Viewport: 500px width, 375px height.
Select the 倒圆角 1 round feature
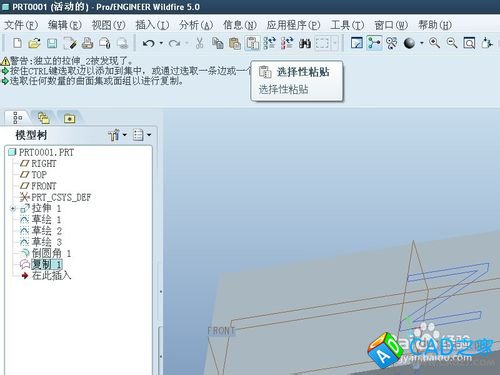[46, 254]
